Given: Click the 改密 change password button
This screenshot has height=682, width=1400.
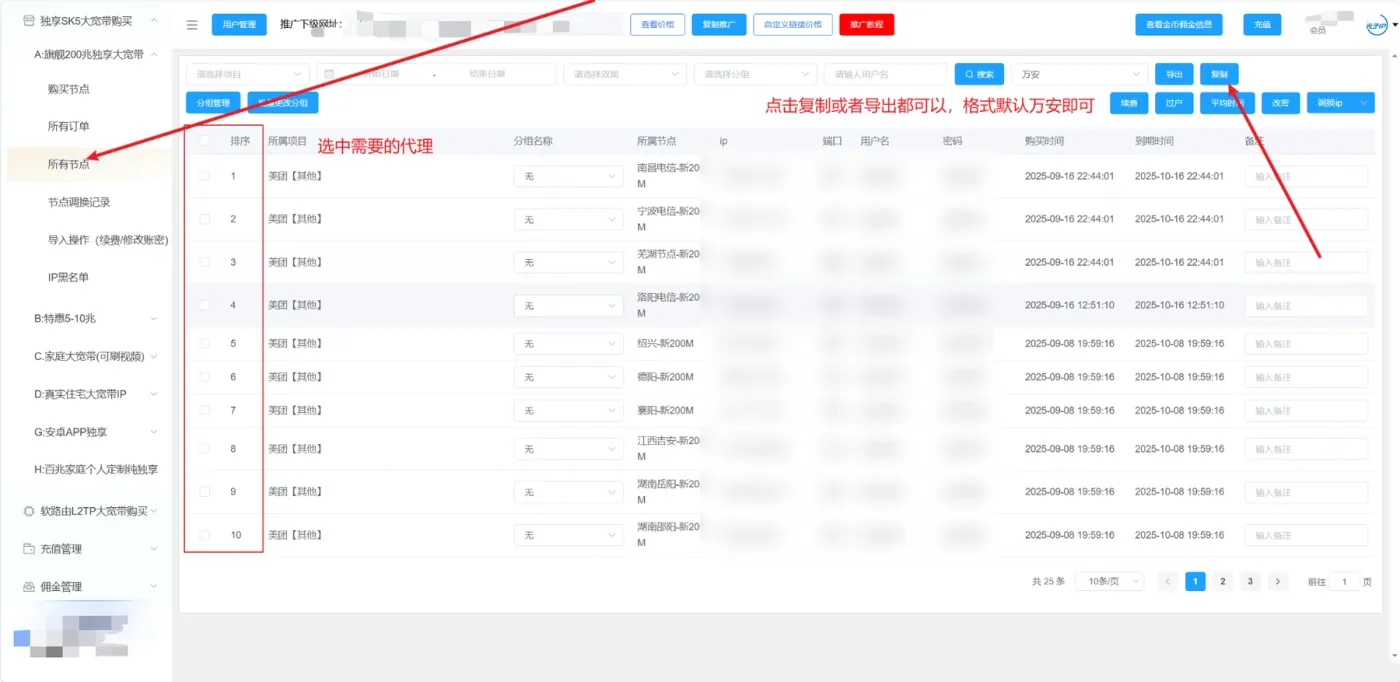Looking at the screenshot, I should [x=1280, y=102].
